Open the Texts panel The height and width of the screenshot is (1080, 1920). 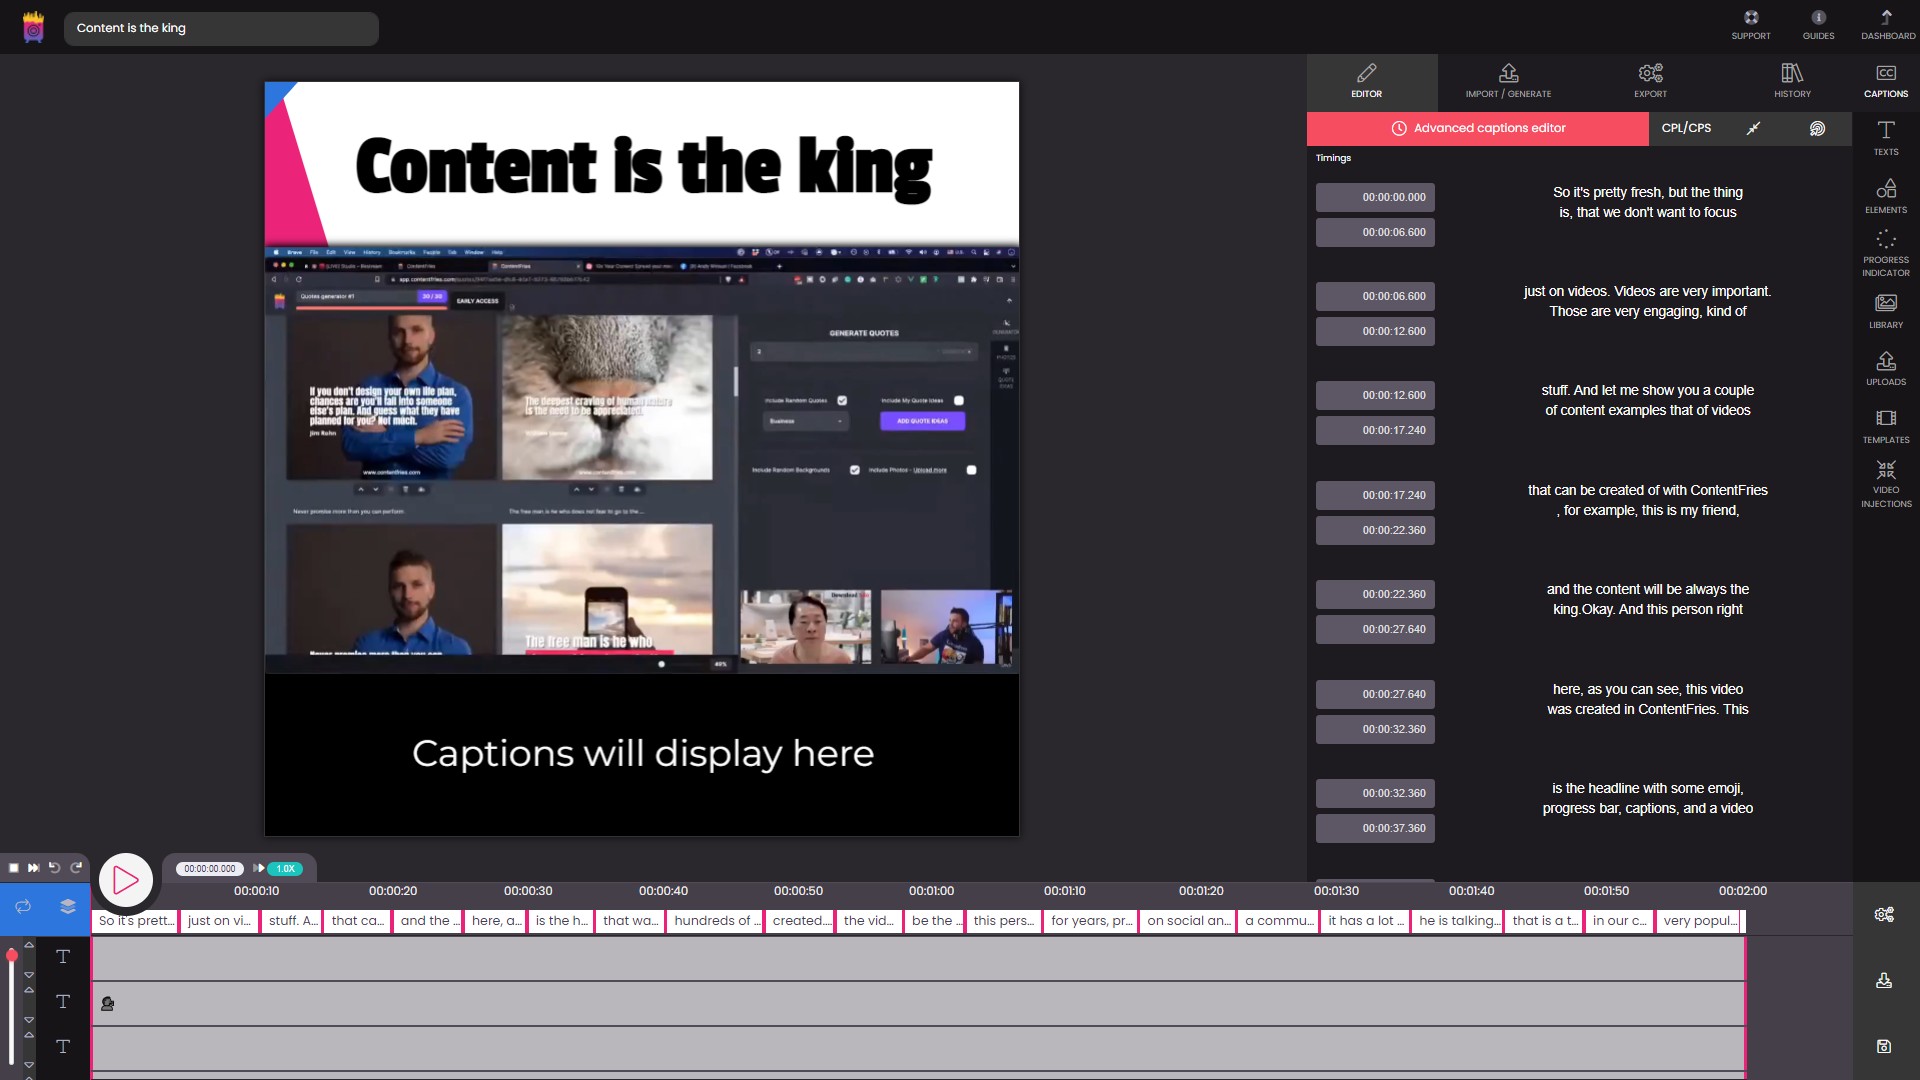[x=1885, y=138]
